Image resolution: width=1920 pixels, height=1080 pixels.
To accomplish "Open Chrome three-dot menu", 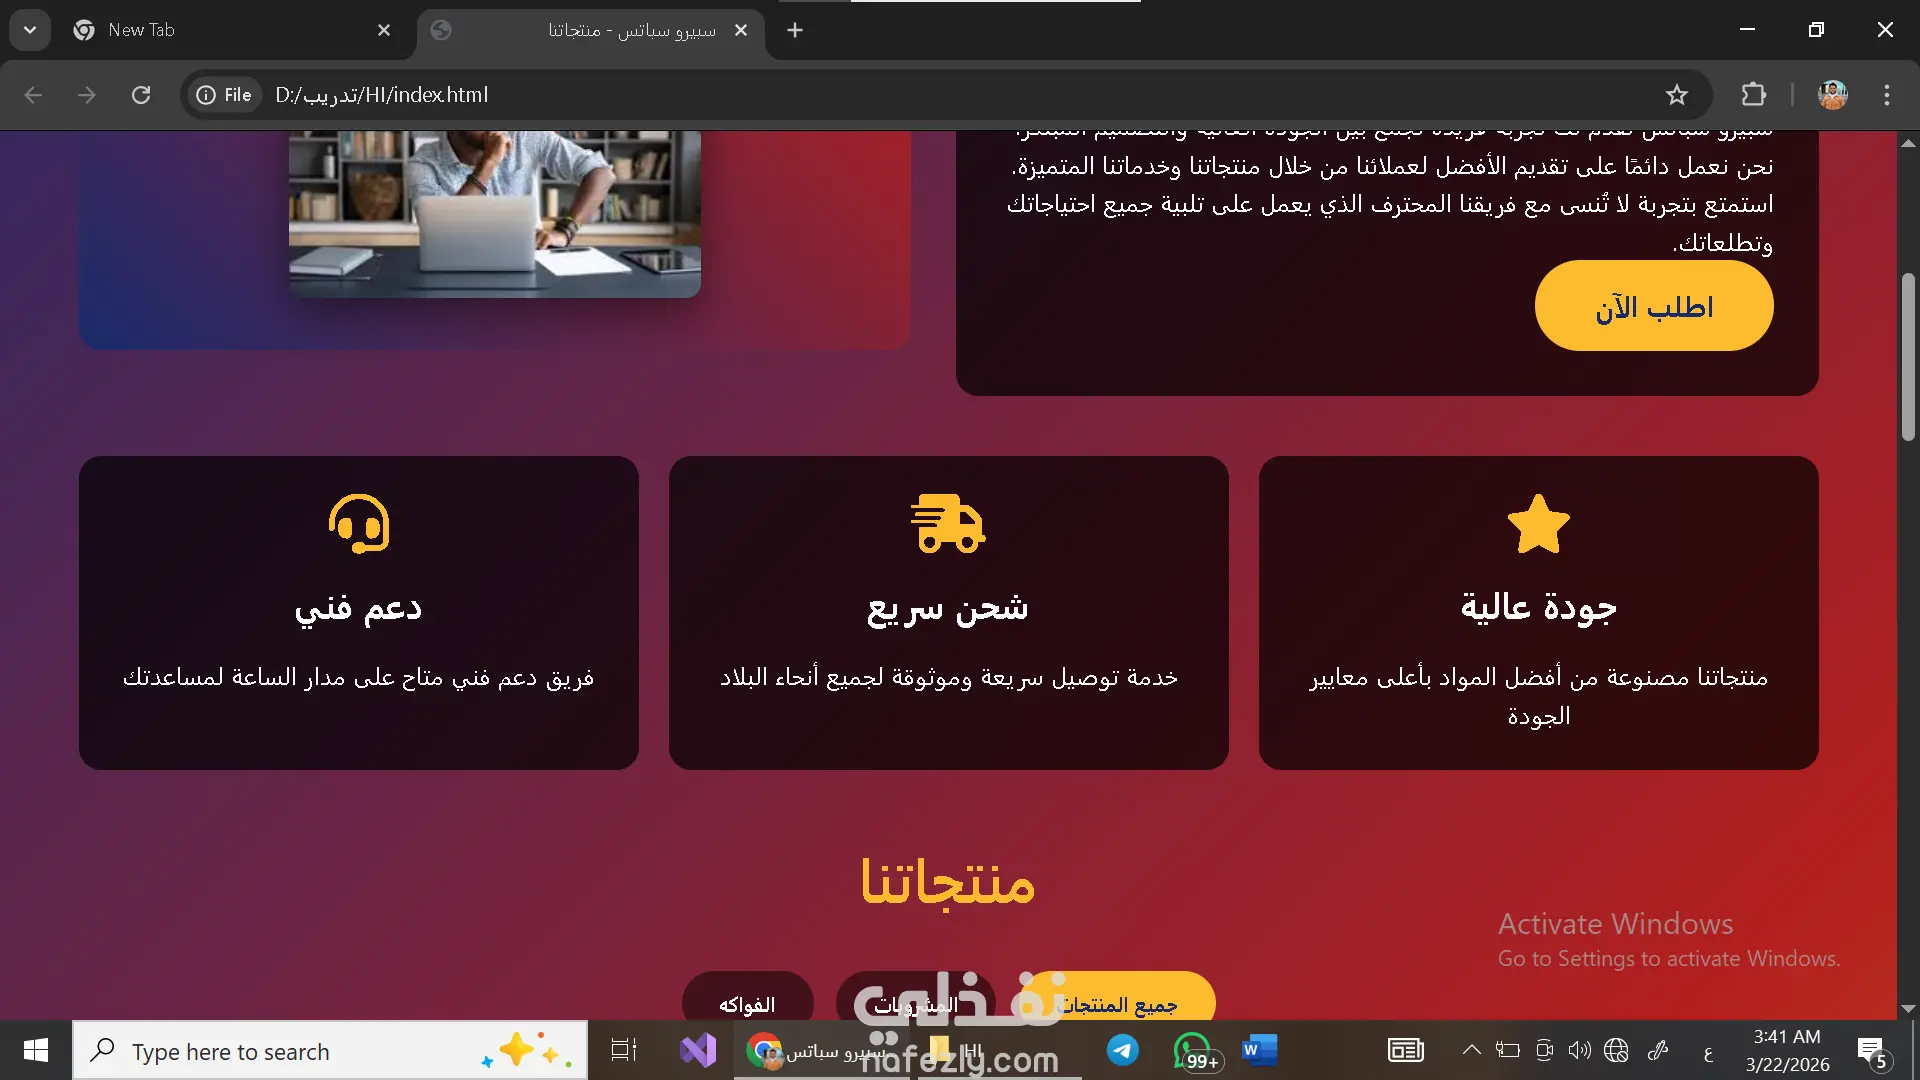I will pos(1886,95).
